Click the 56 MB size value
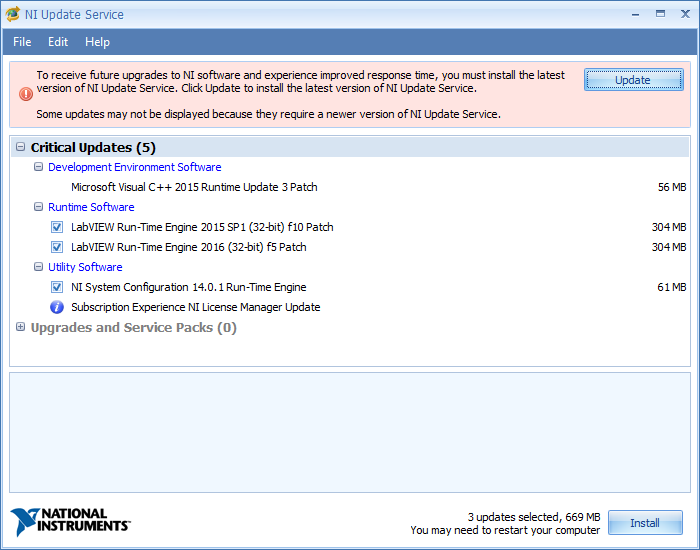700x550 pixels. pyautogui.click(x=672, y=187)
